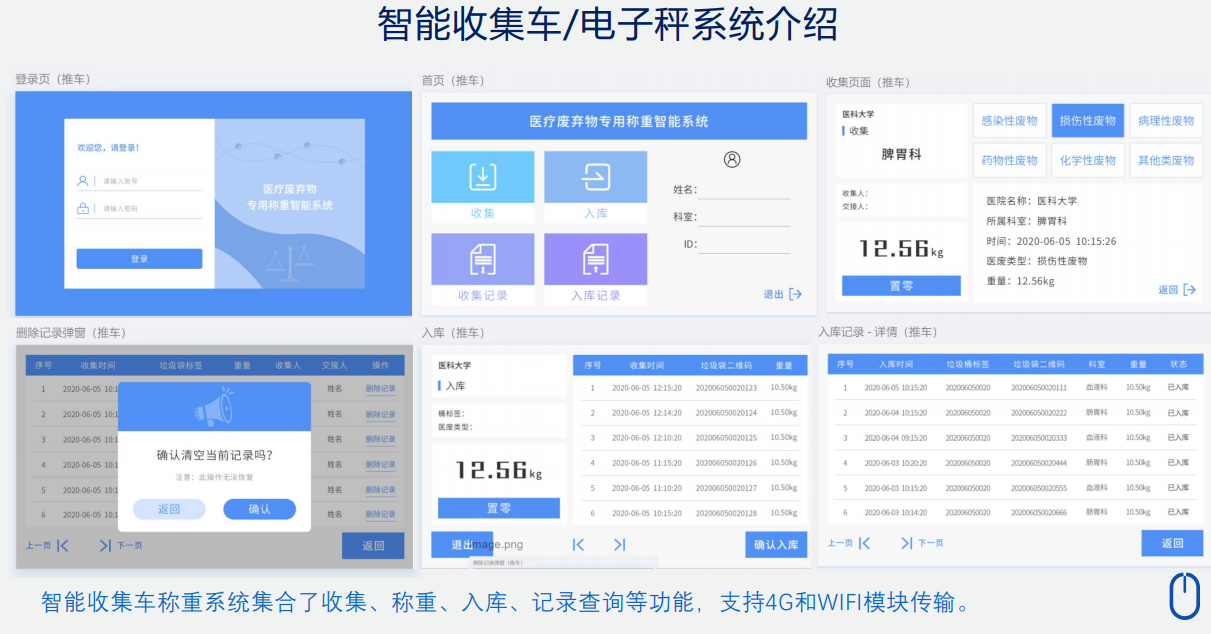This screenshot has width=1211, height=634.
Task: Click the 收集 download icon tile
Action: [x=483, y=178]
